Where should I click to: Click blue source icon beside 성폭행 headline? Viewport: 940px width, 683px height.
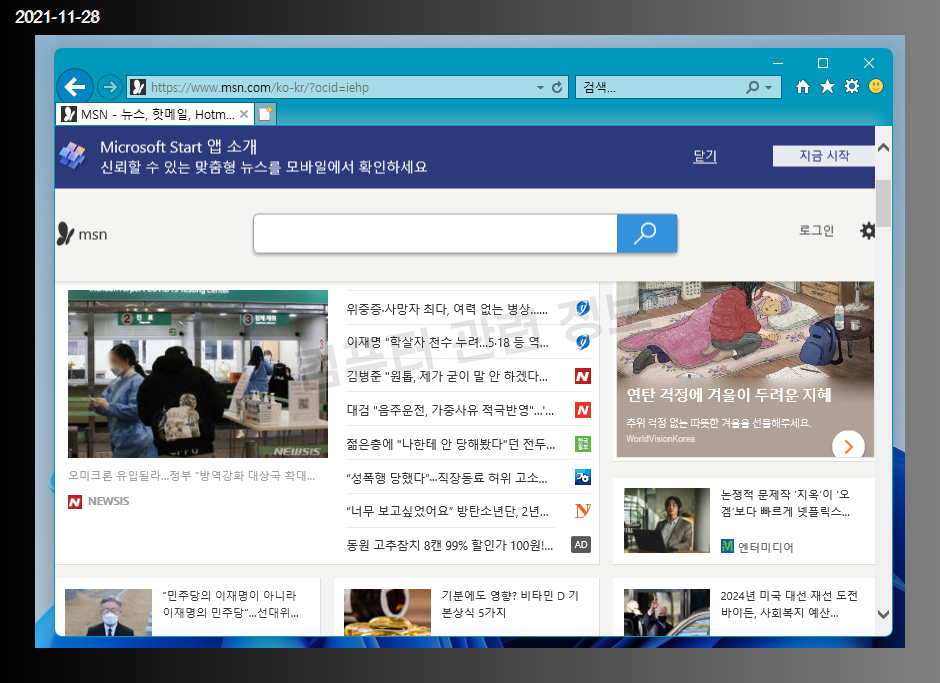(583, 477)
